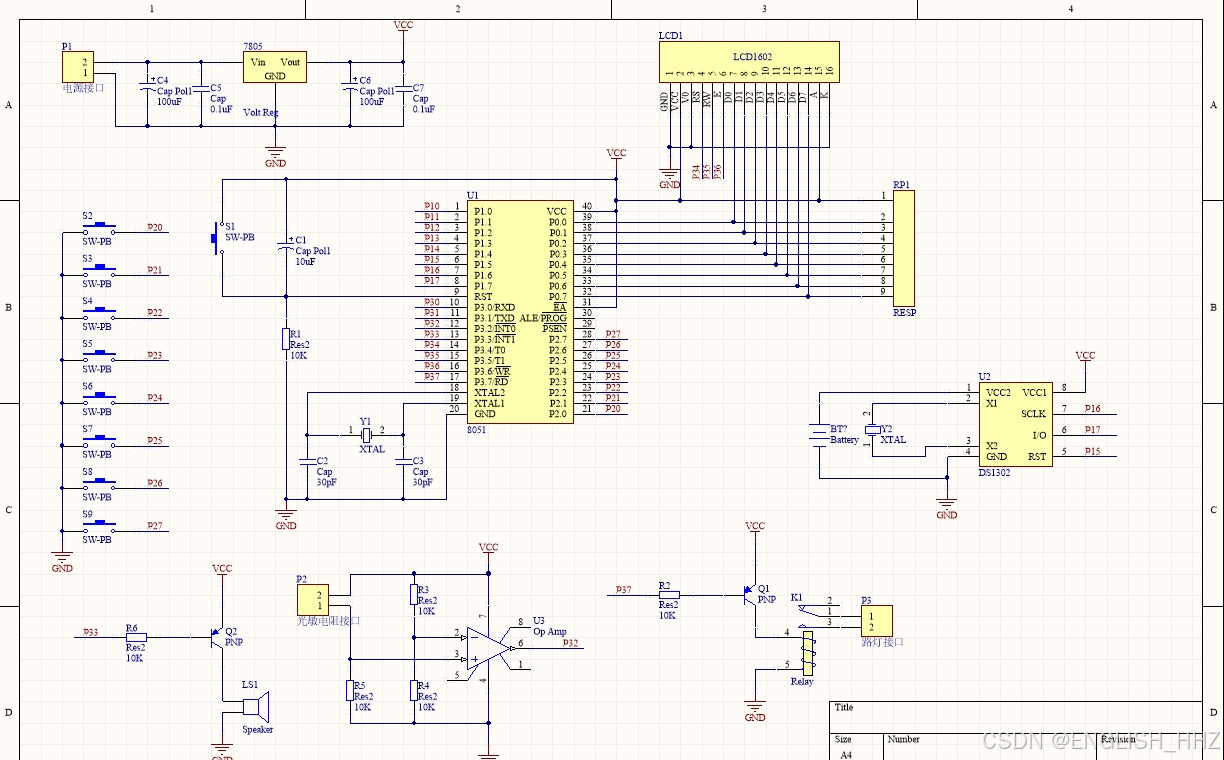Image resolution: width=1224 pixels, height=760 pixels.
Task: Click the P16 net label on DS1302 SCLK
Action: coord(1092,409)
